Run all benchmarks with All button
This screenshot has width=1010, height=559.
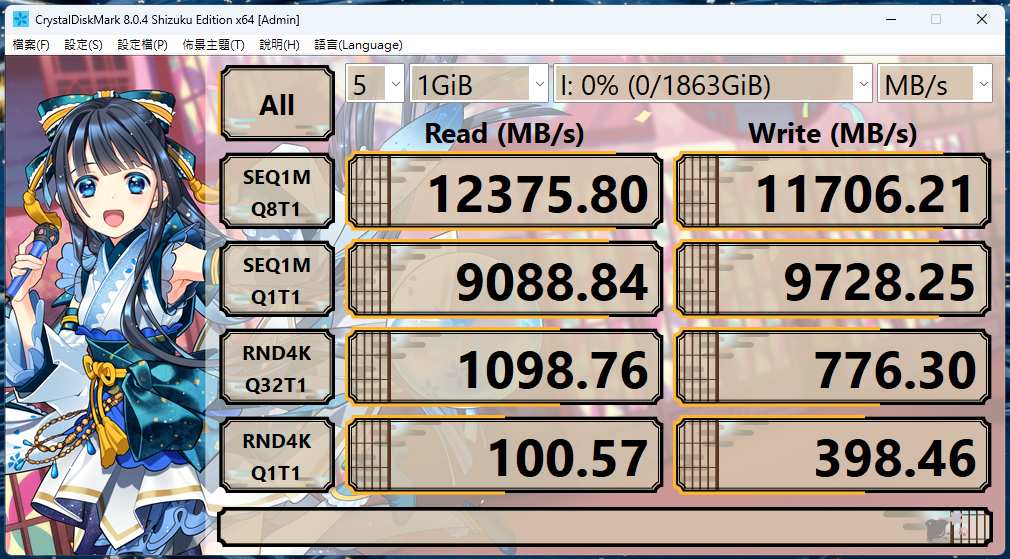pyautogui.click(x=277, y=104)
